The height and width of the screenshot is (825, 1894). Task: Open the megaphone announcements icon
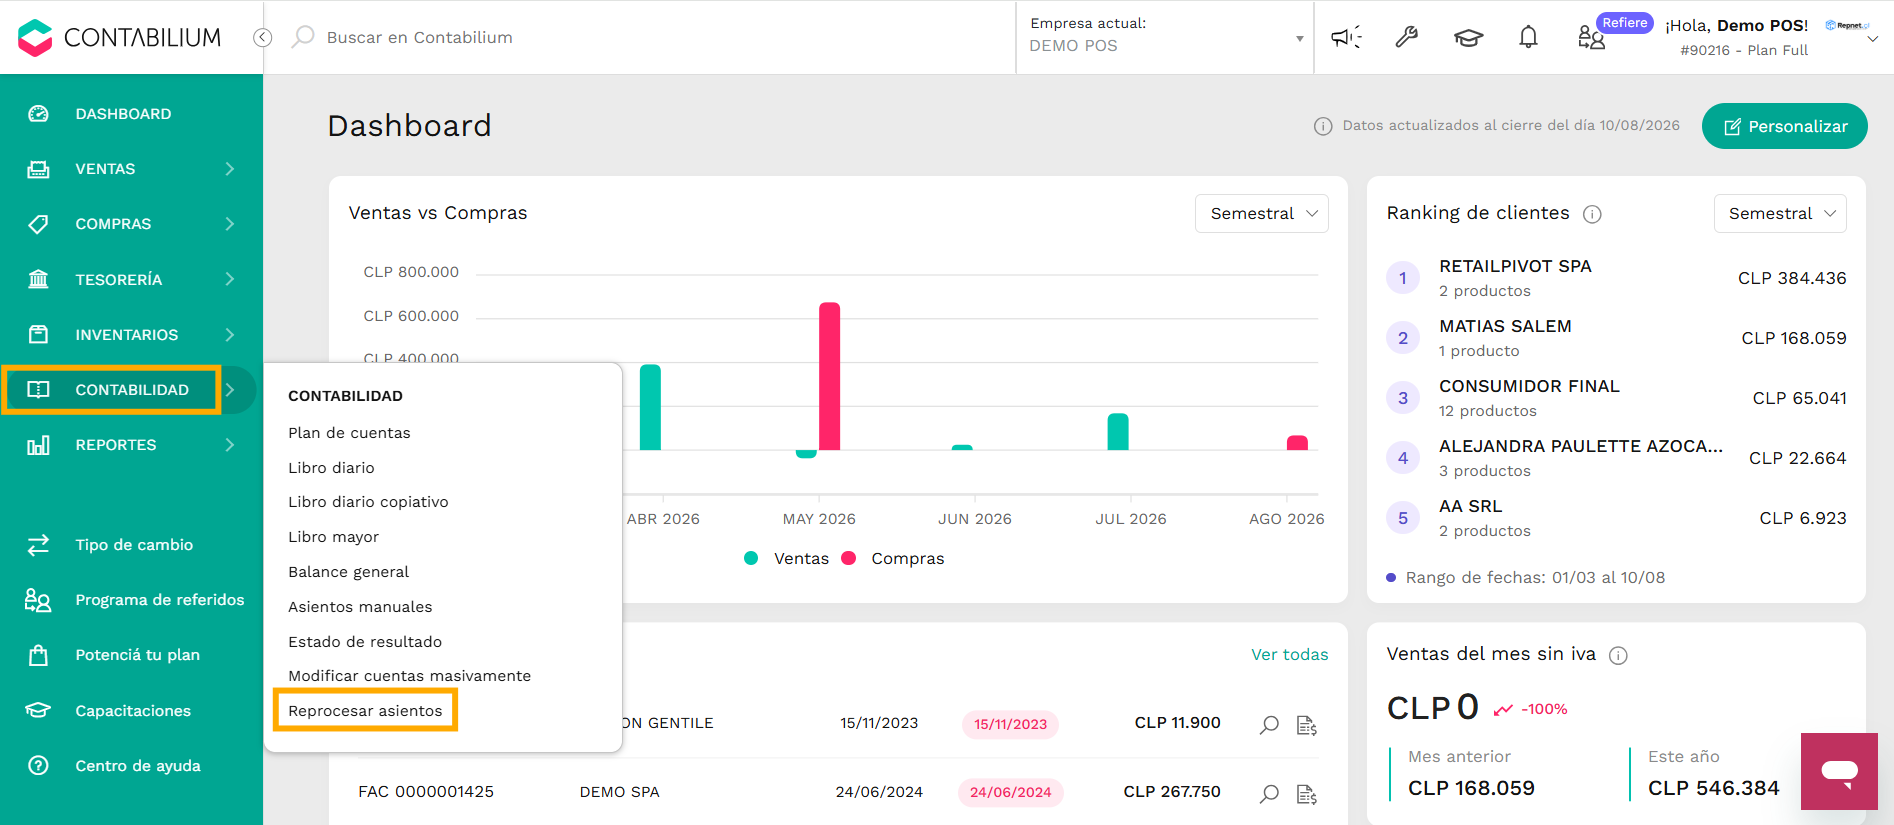pos(1346,38)
